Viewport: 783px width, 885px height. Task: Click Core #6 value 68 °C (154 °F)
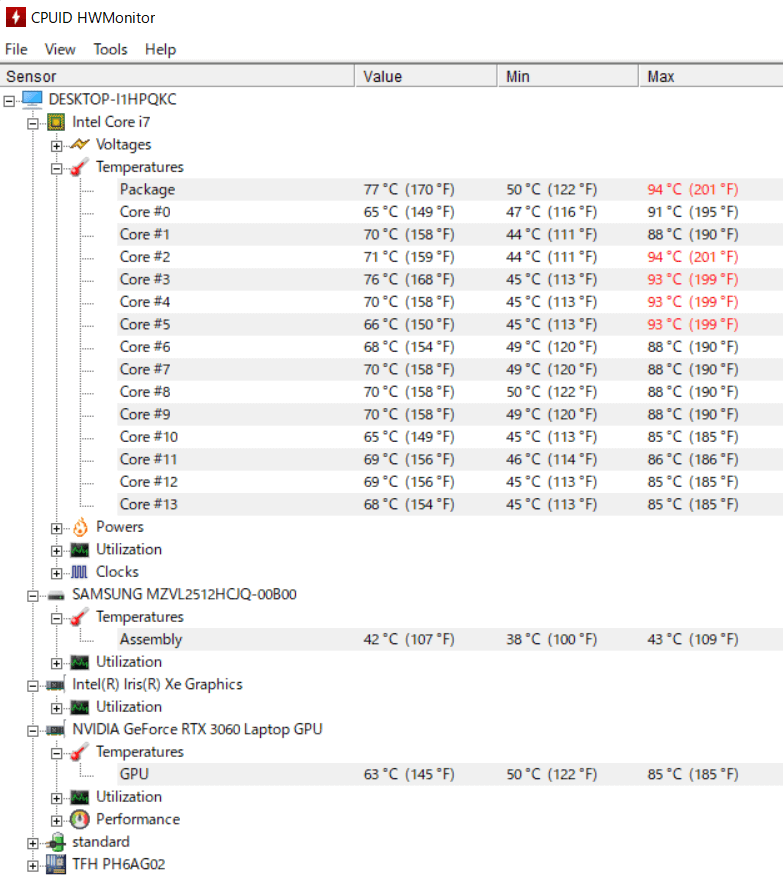click(x=409, y=347)
